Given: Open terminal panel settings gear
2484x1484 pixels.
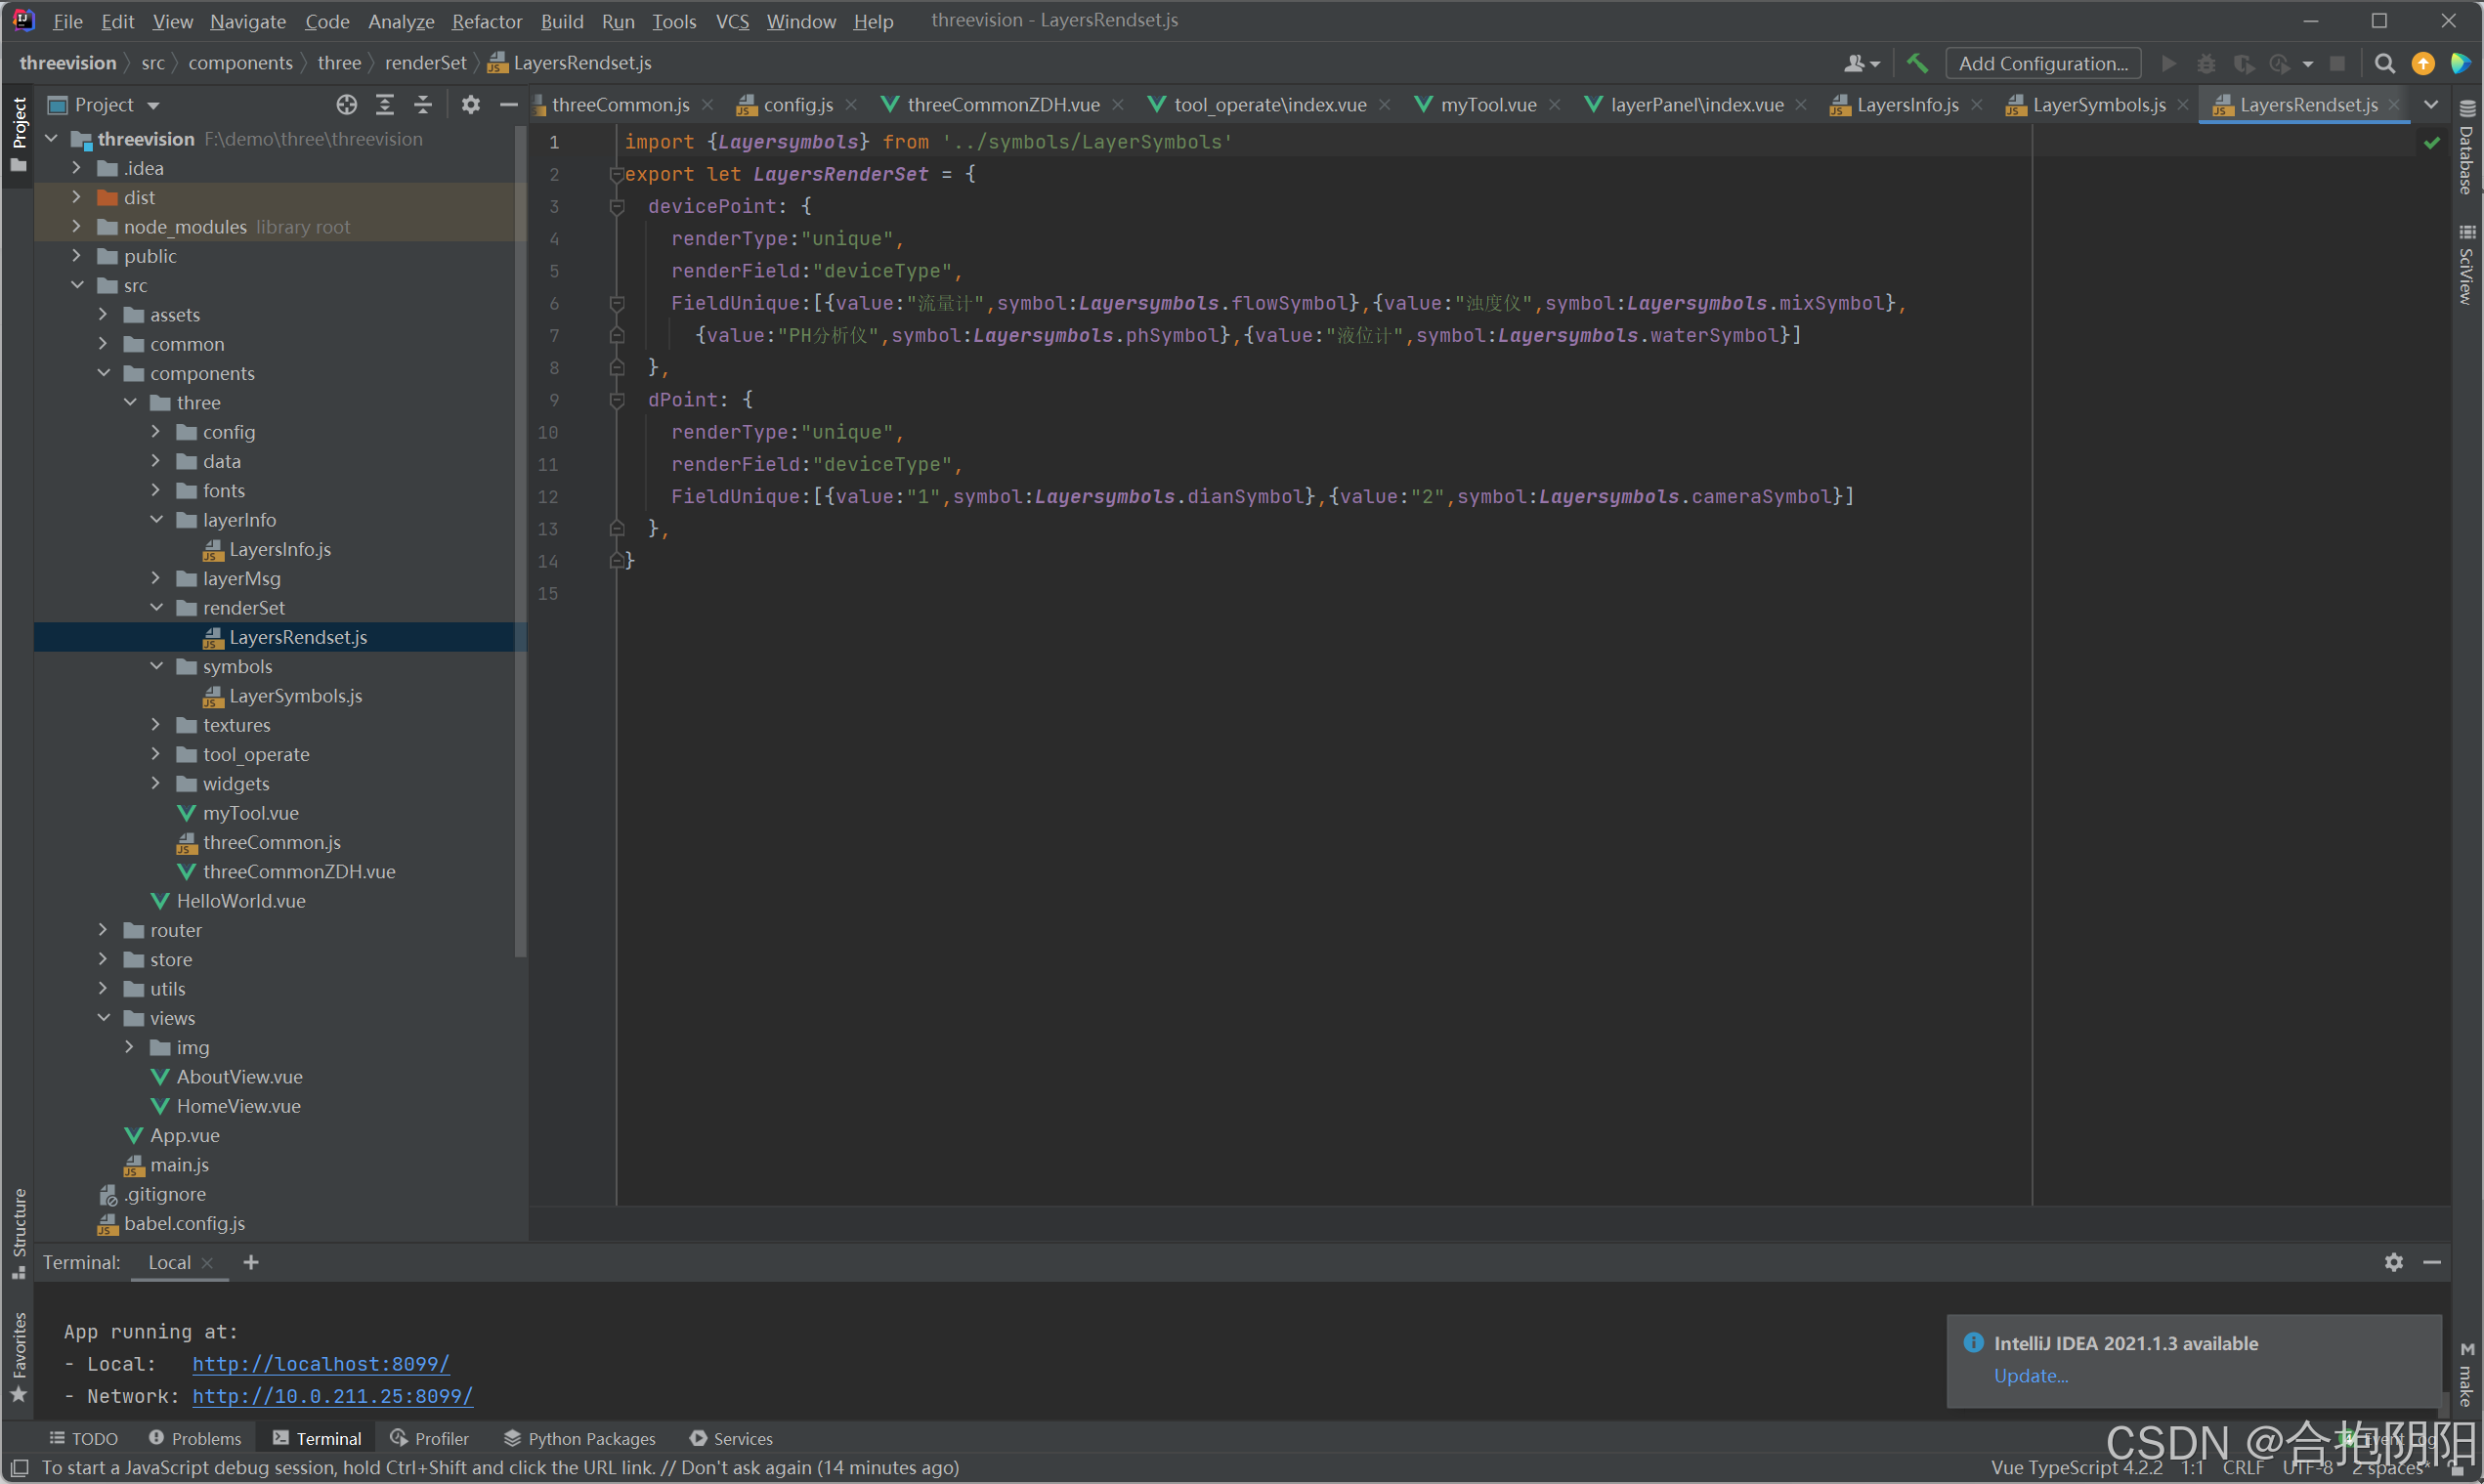Looking at the screenshot, I should [2393, 1262].
